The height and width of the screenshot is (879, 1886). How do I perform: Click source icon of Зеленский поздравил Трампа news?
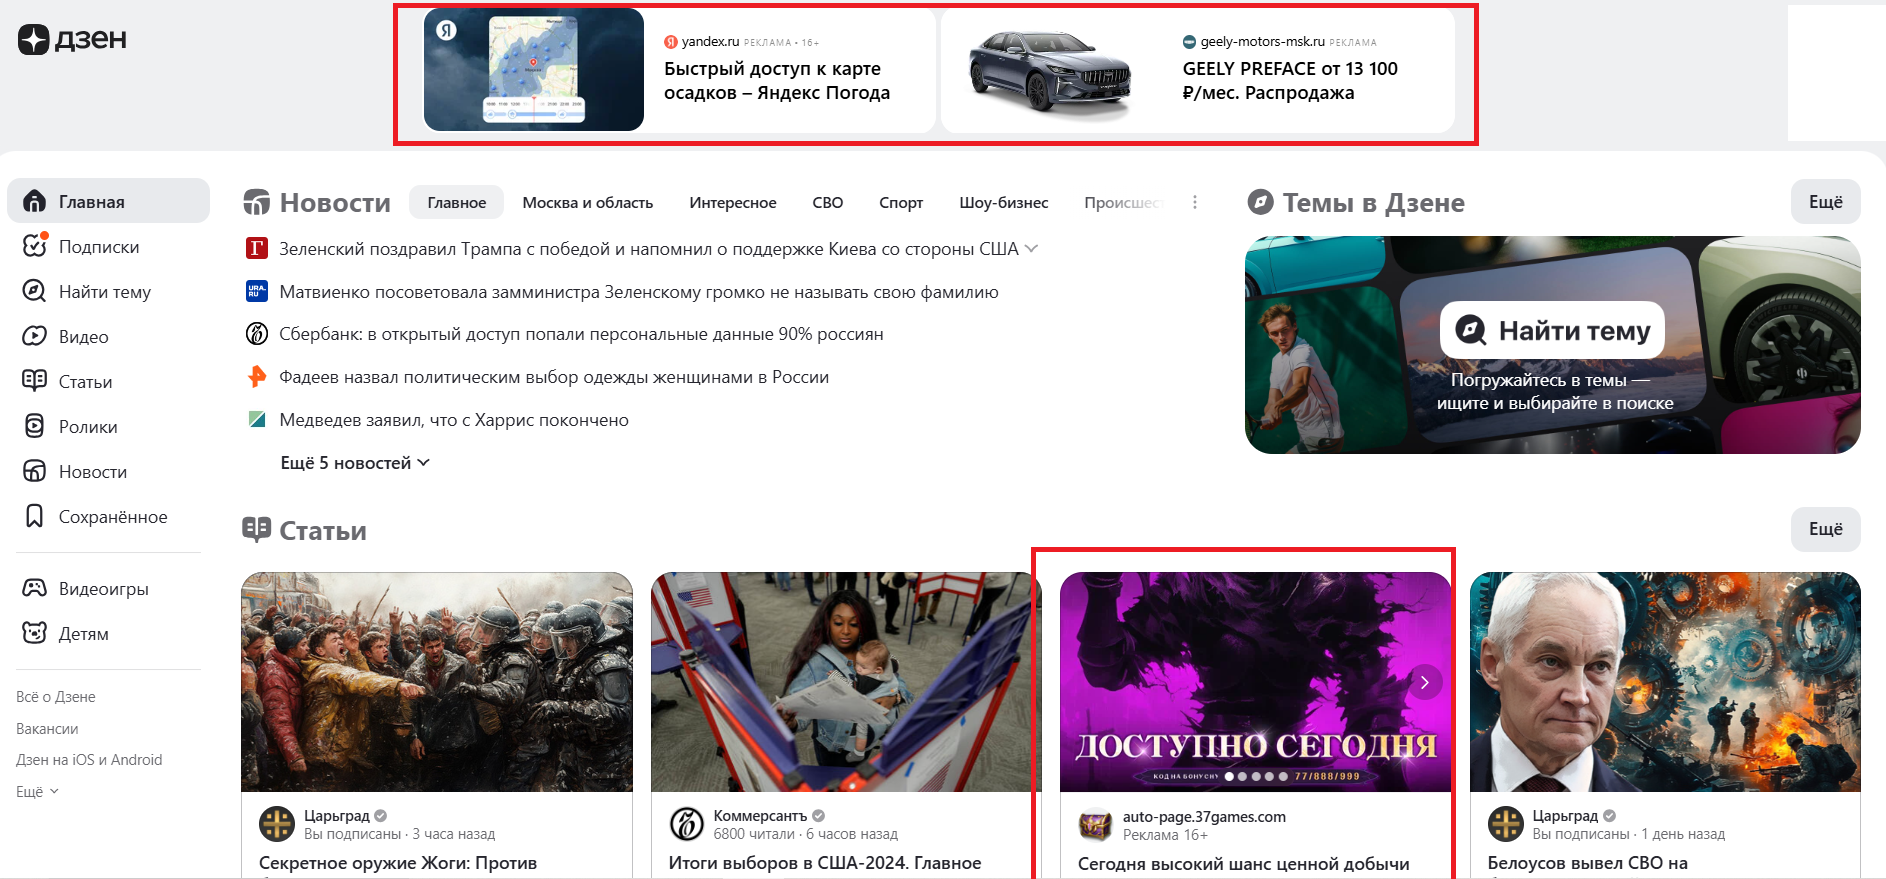(257, 249)
